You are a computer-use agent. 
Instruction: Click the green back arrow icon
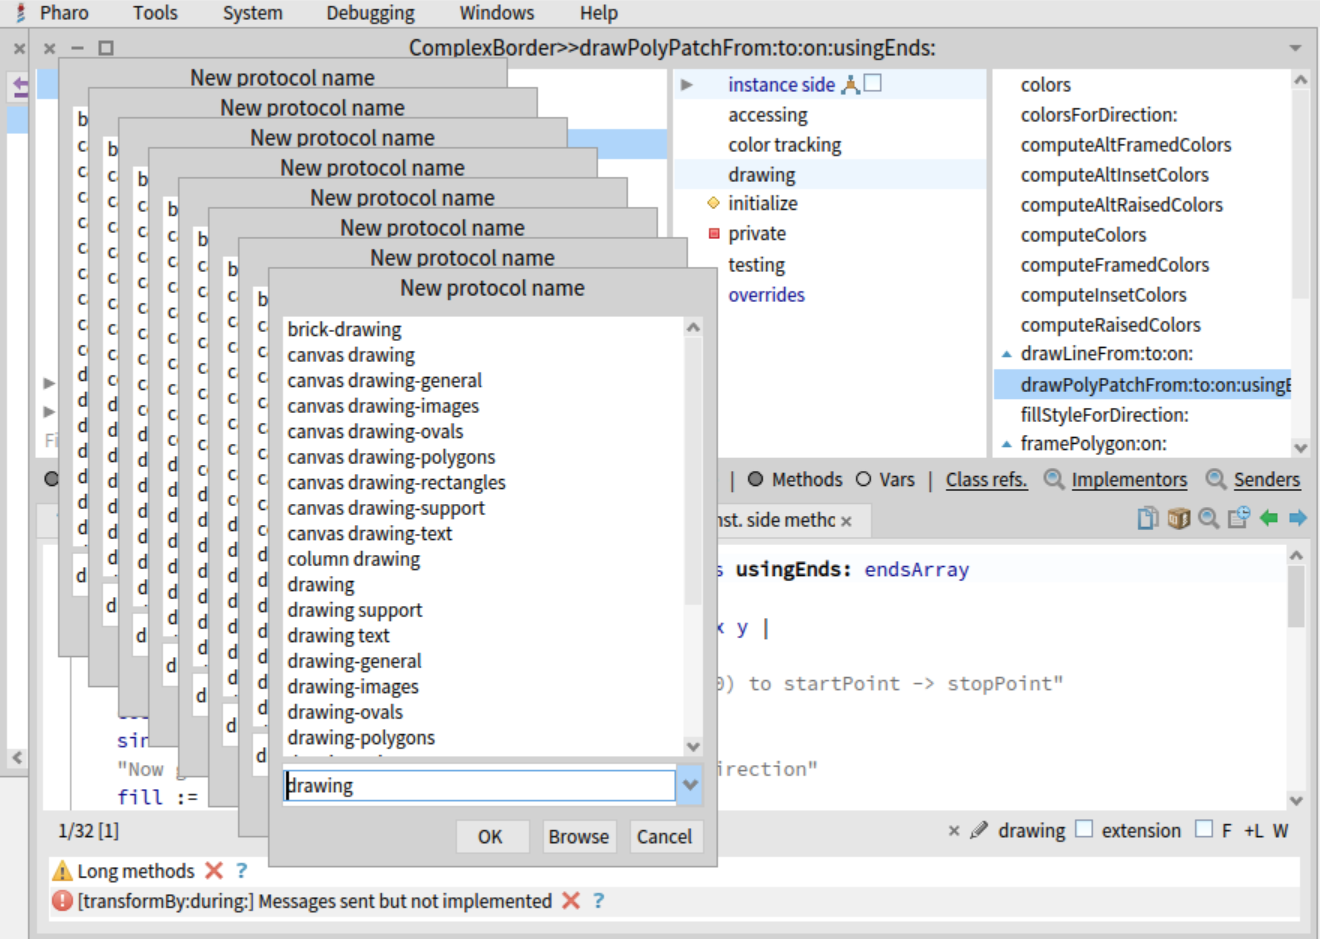1269,517
